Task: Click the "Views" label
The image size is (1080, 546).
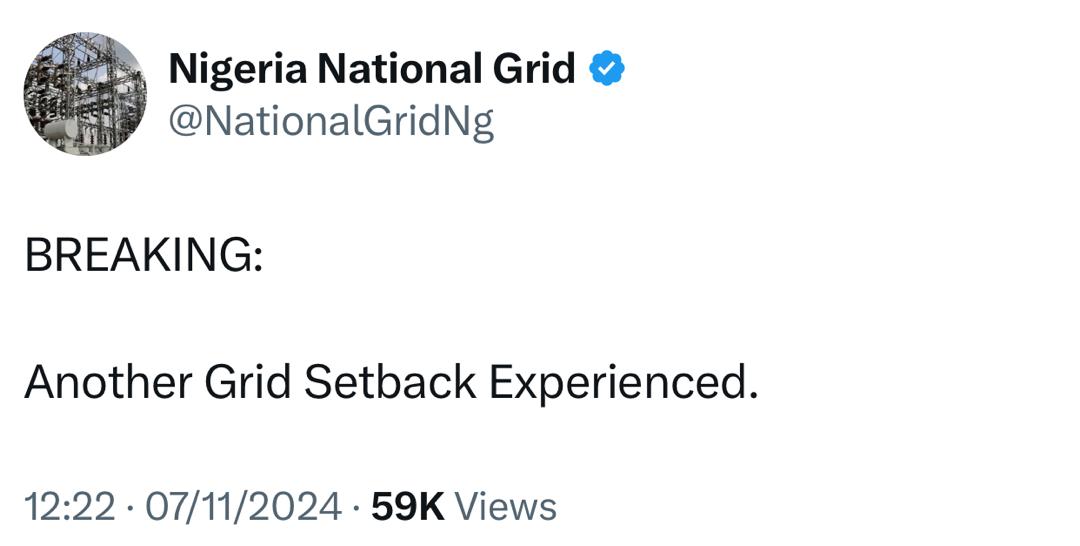Action: pyautogui.click(x=505, y=506)
